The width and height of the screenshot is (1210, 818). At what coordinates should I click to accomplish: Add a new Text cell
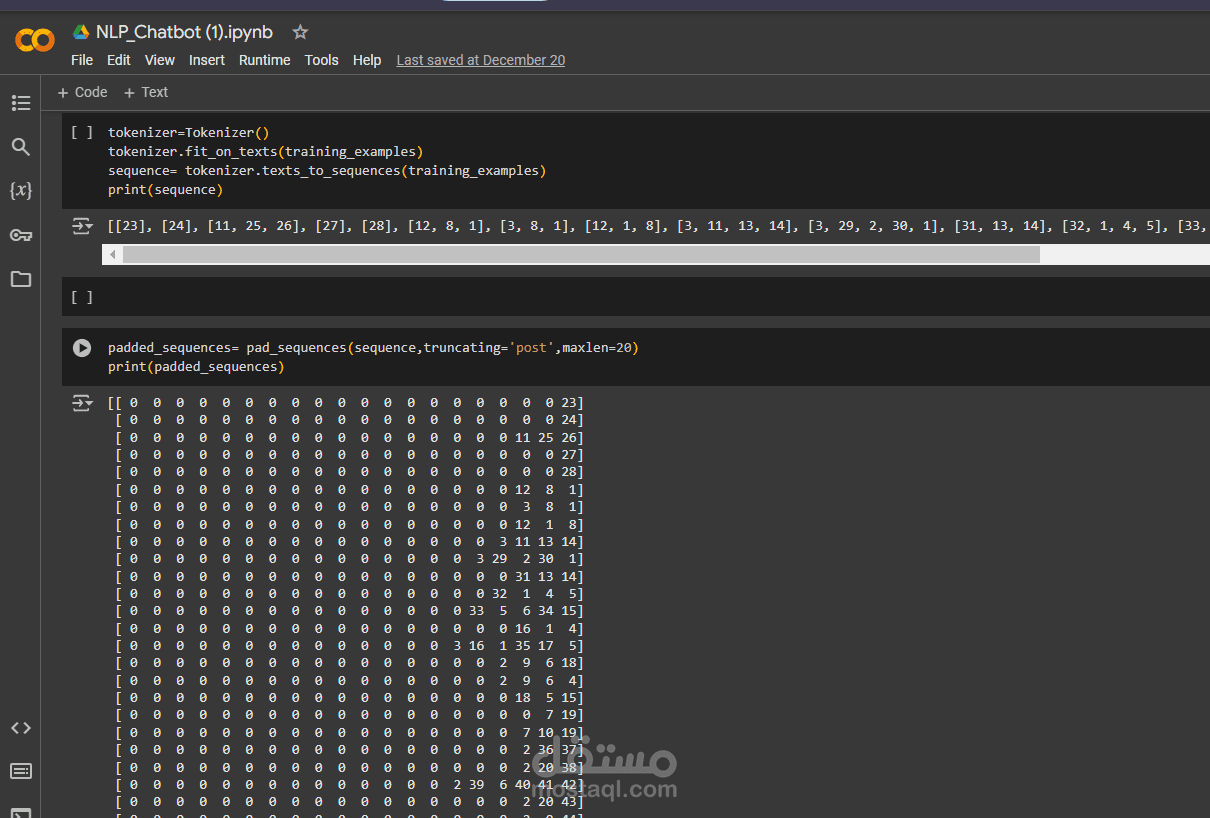coord(146,92)
